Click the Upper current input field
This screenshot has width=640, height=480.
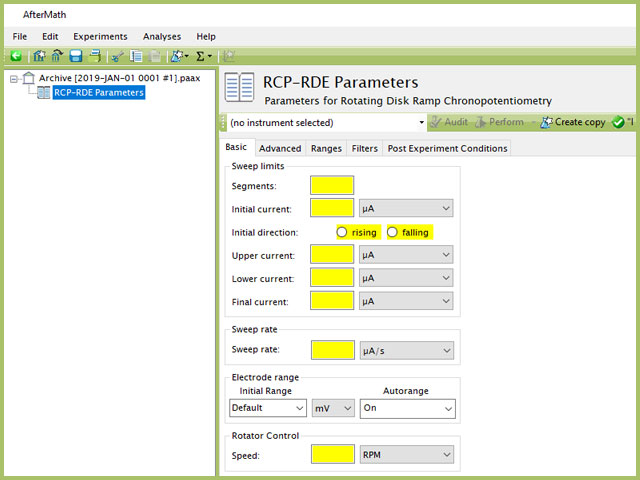pos(332,255)
